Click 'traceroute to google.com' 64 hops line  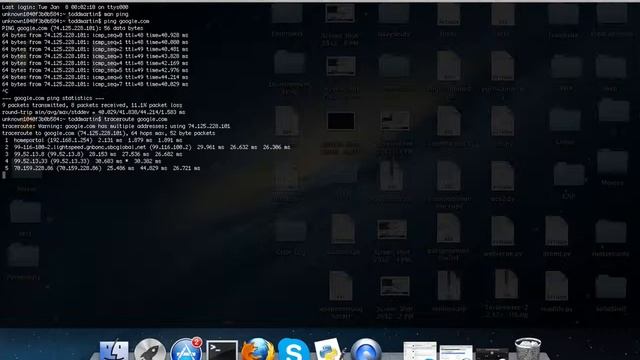(108, 133)
